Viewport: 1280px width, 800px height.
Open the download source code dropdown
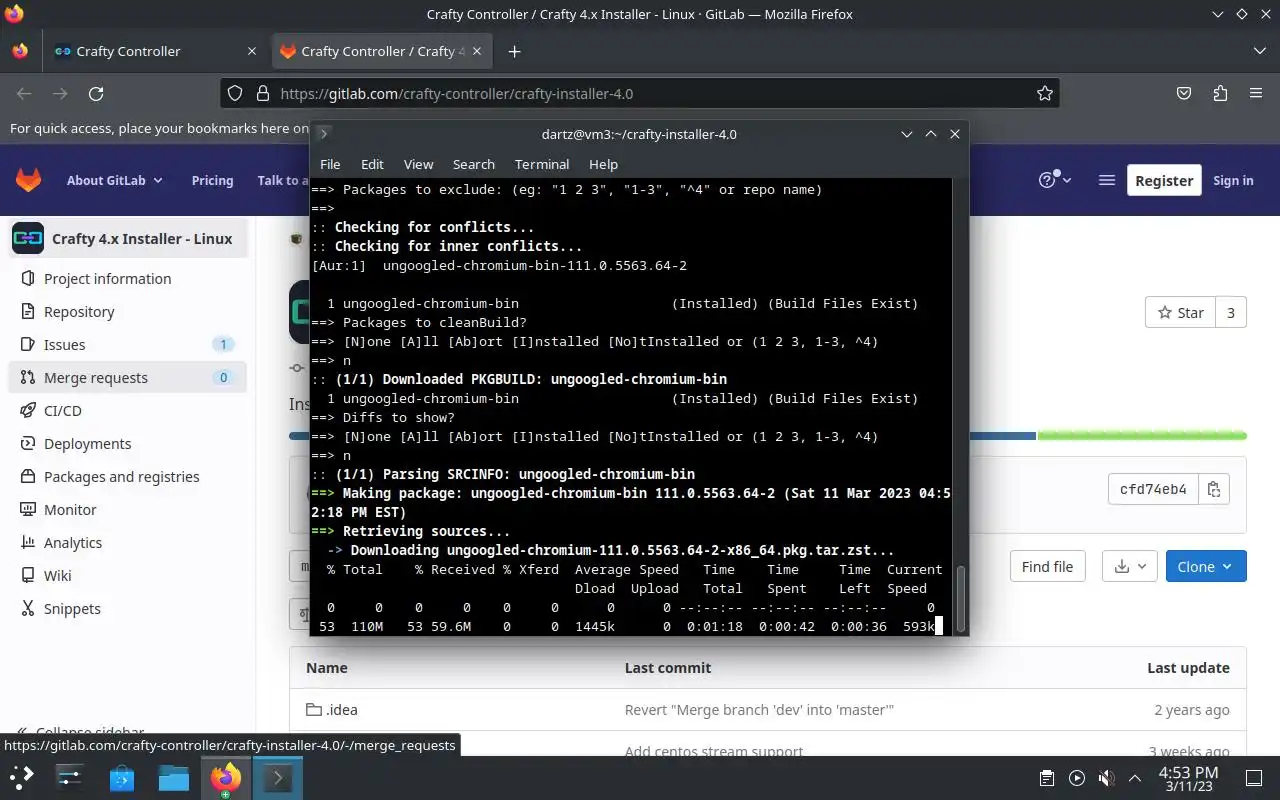point(1130,566)
